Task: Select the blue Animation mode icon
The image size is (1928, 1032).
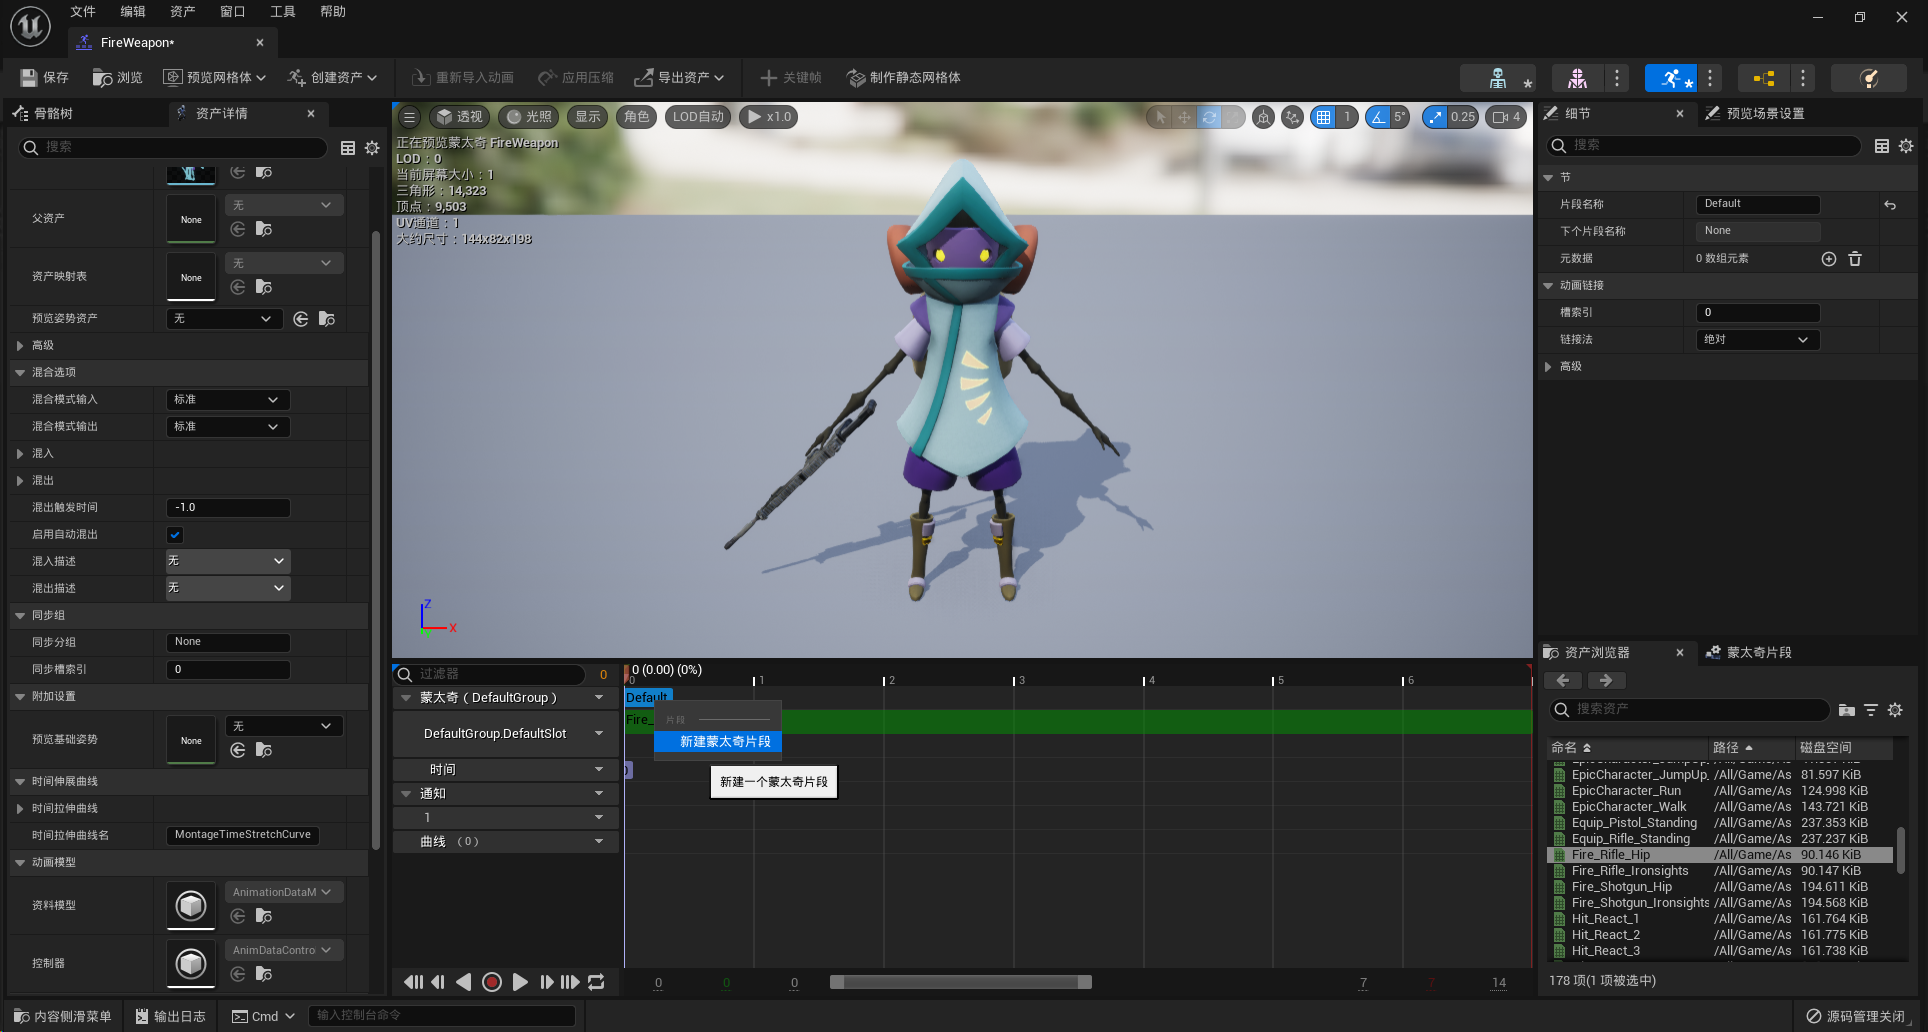Action: (1671, 78)
